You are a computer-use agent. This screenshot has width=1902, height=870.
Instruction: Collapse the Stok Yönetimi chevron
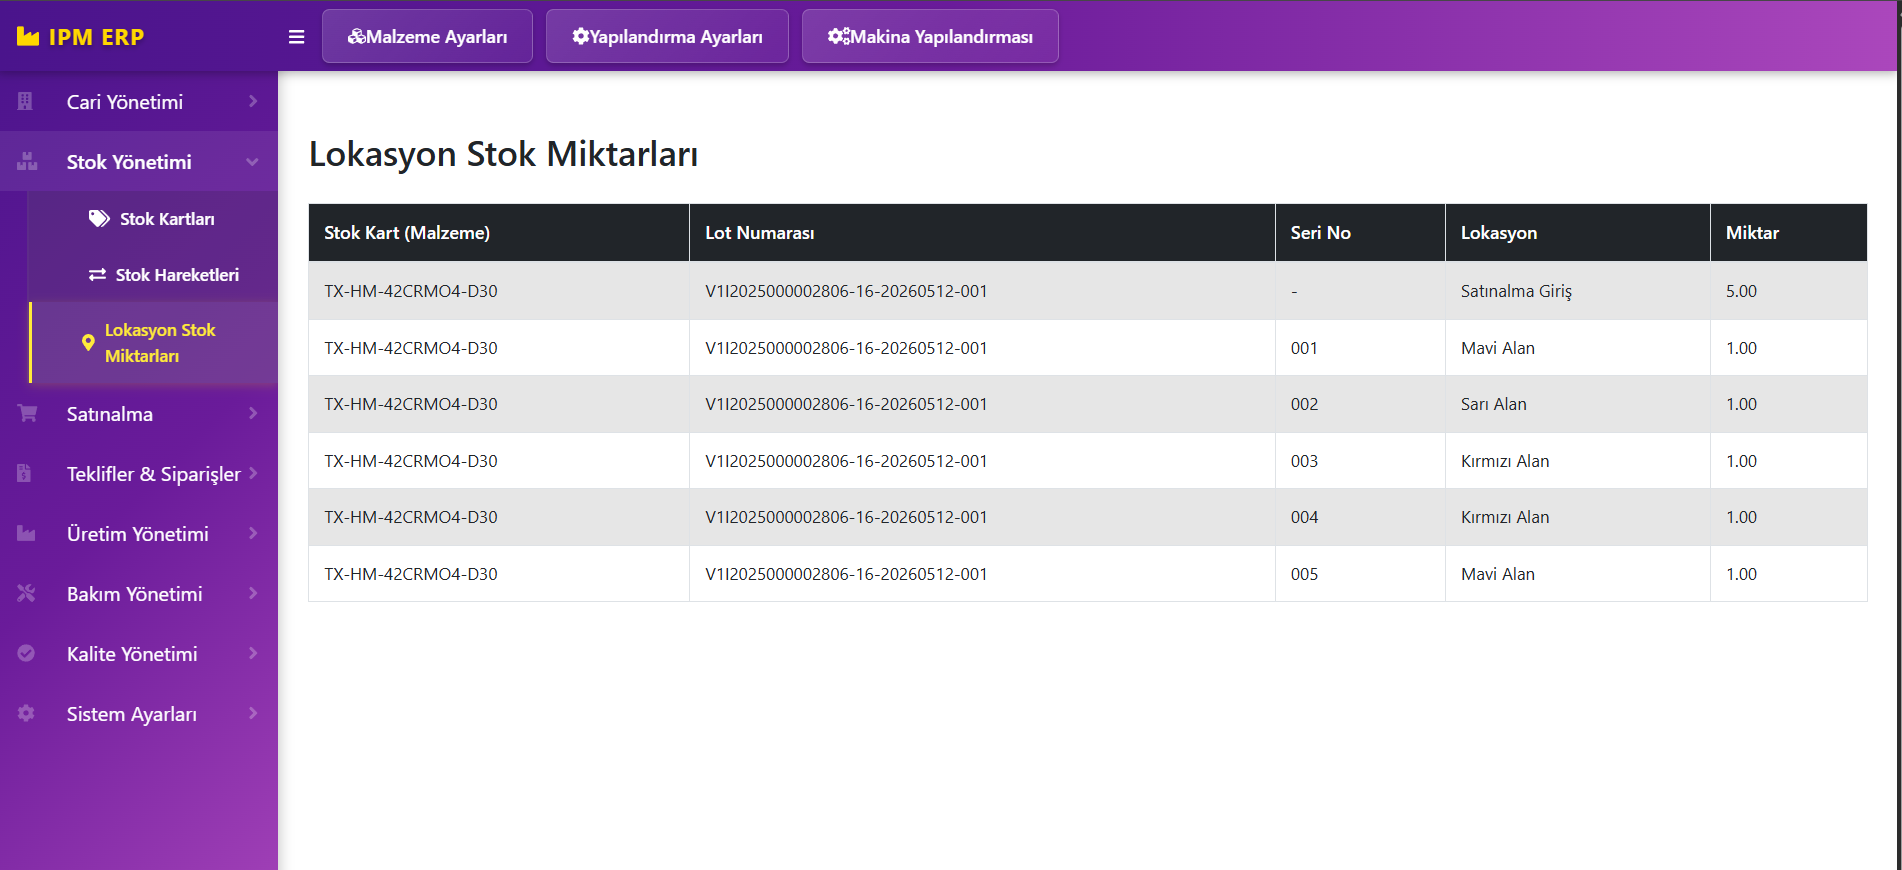pos(253,161)
